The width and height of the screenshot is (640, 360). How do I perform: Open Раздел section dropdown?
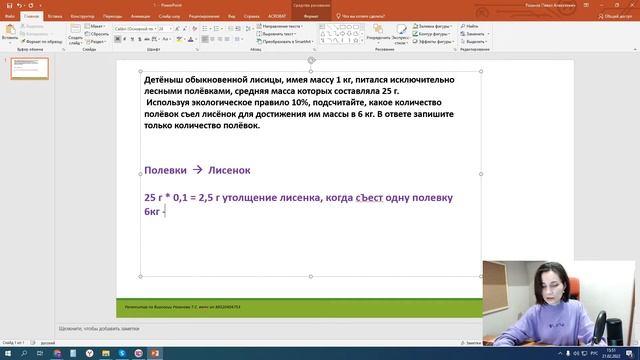(96, 42)
